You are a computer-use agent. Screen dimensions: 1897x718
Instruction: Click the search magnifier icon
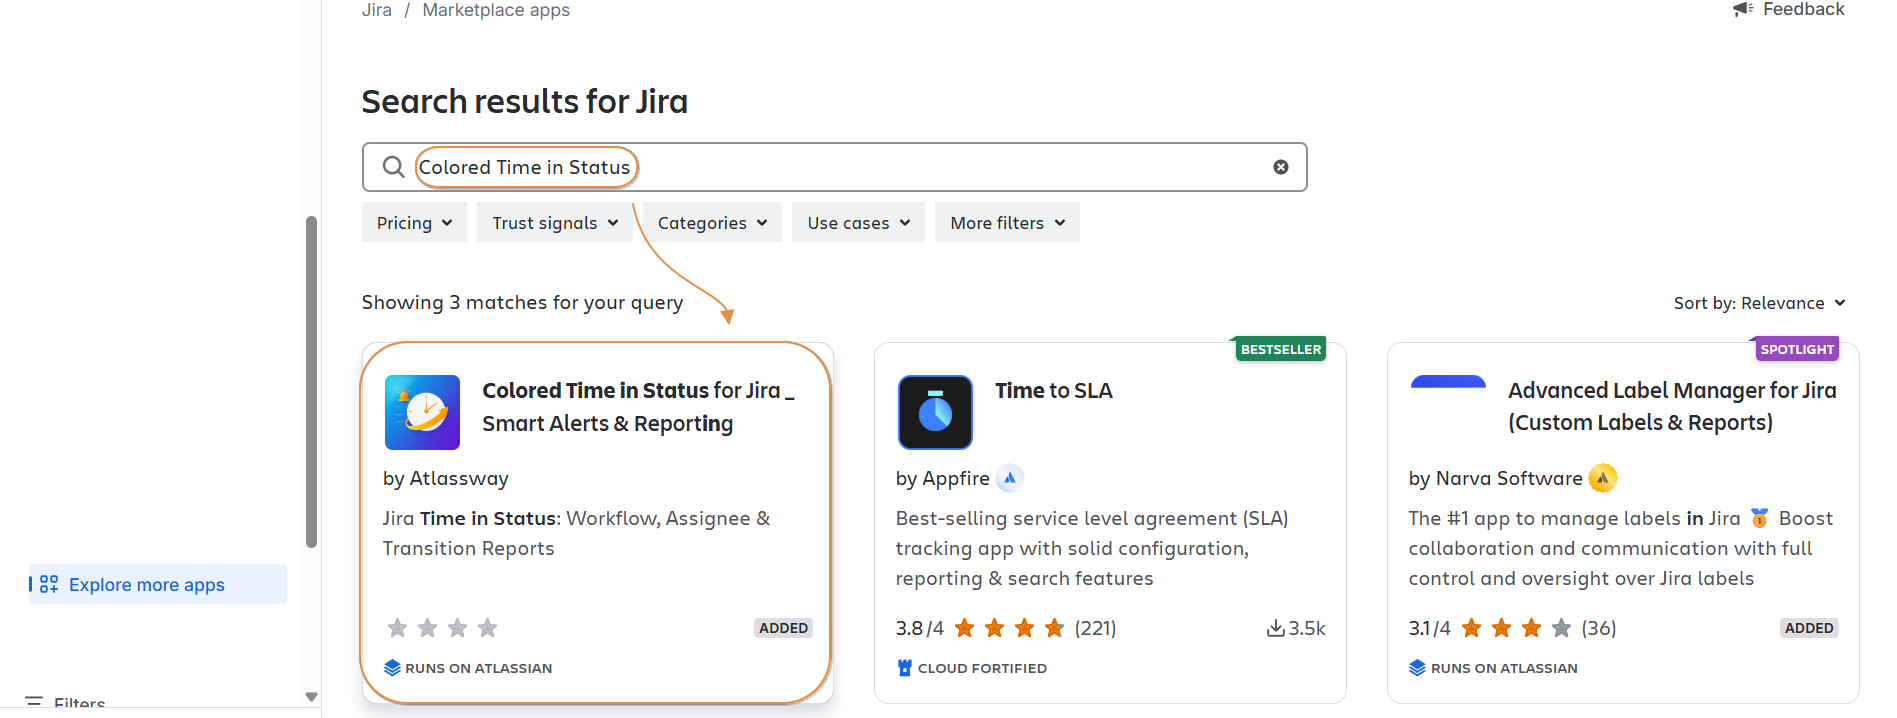coord(394,167)
